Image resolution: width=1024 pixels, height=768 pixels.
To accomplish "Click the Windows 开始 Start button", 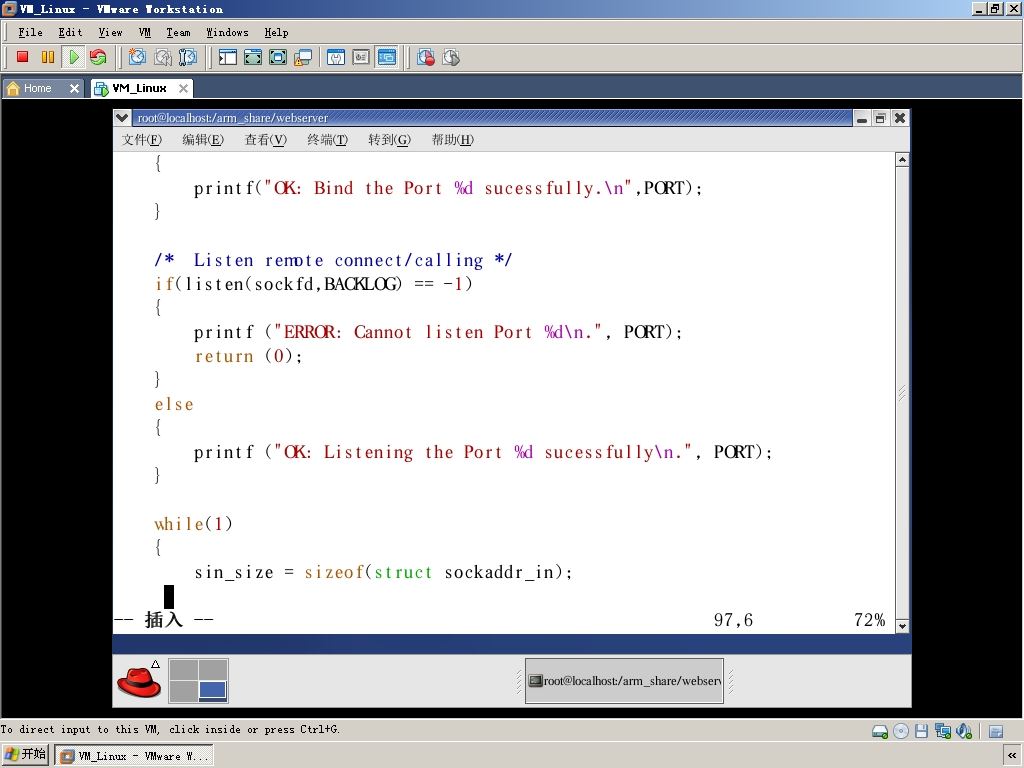I will coord(25,756).
